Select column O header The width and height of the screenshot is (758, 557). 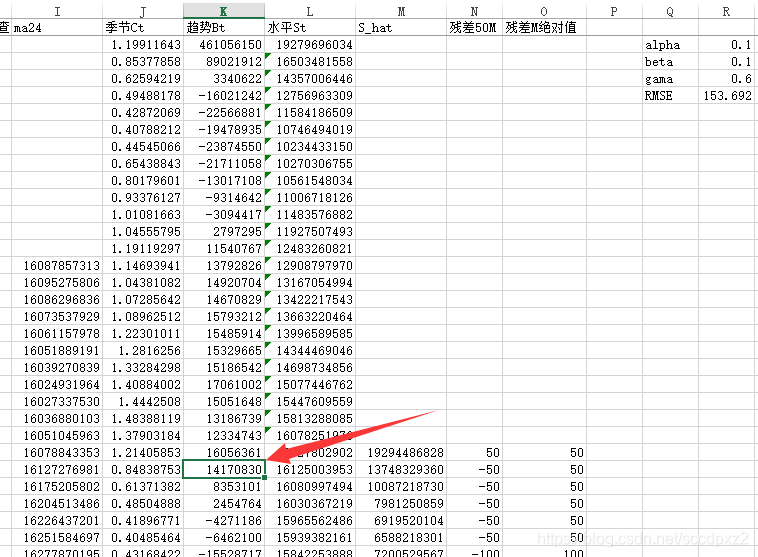(544, 11)
